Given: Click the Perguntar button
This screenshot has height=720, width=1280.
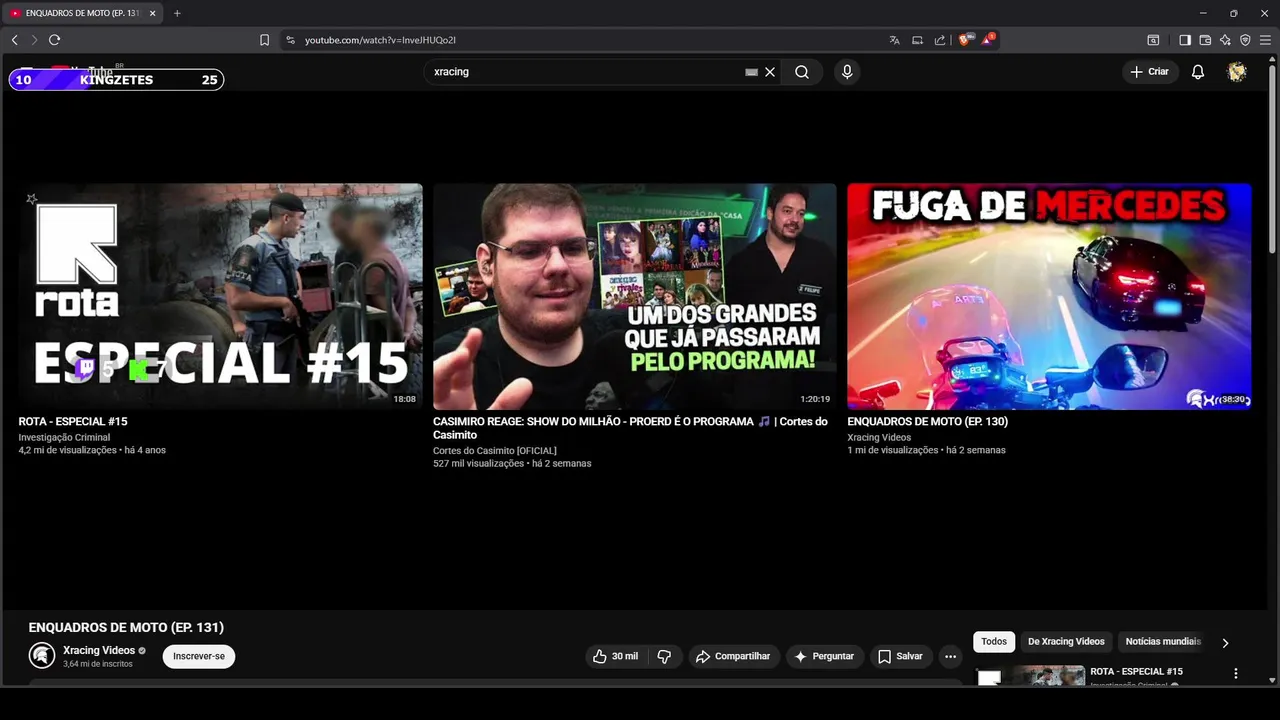Looking at the screenshot, I should tap(824, 656).
